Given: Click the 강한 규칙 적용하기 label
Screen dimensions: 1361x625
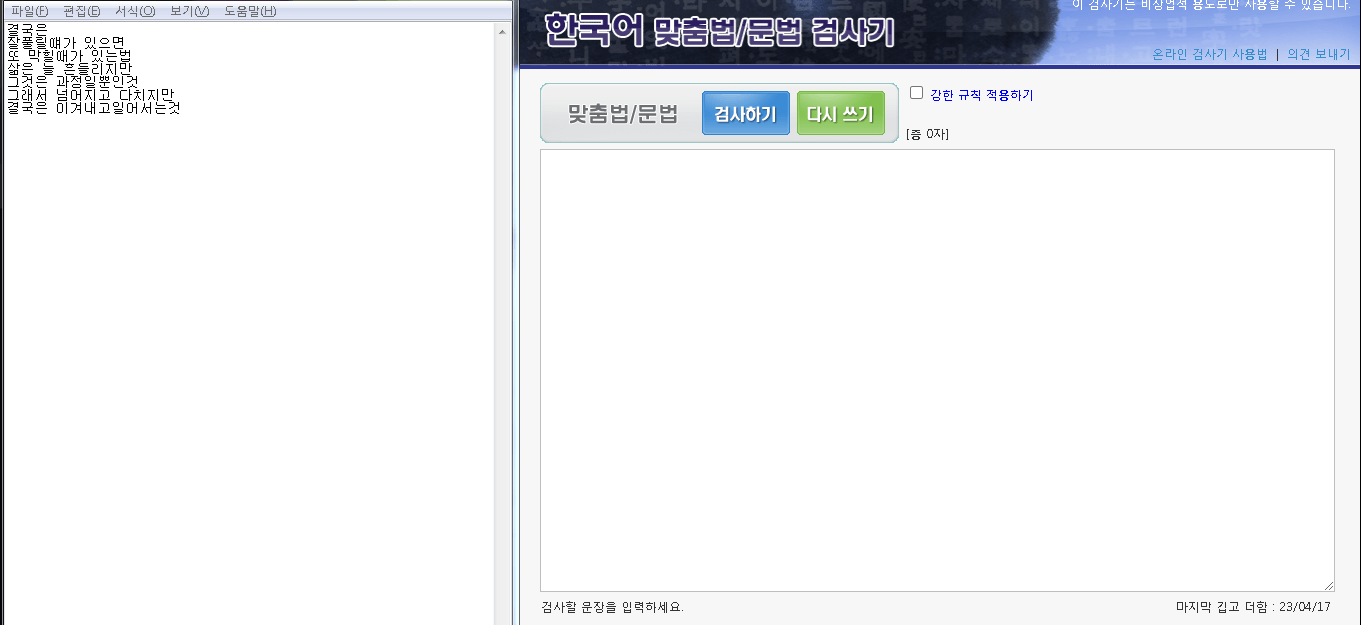Looking at the screenshot, I should (x=981, y=95).
